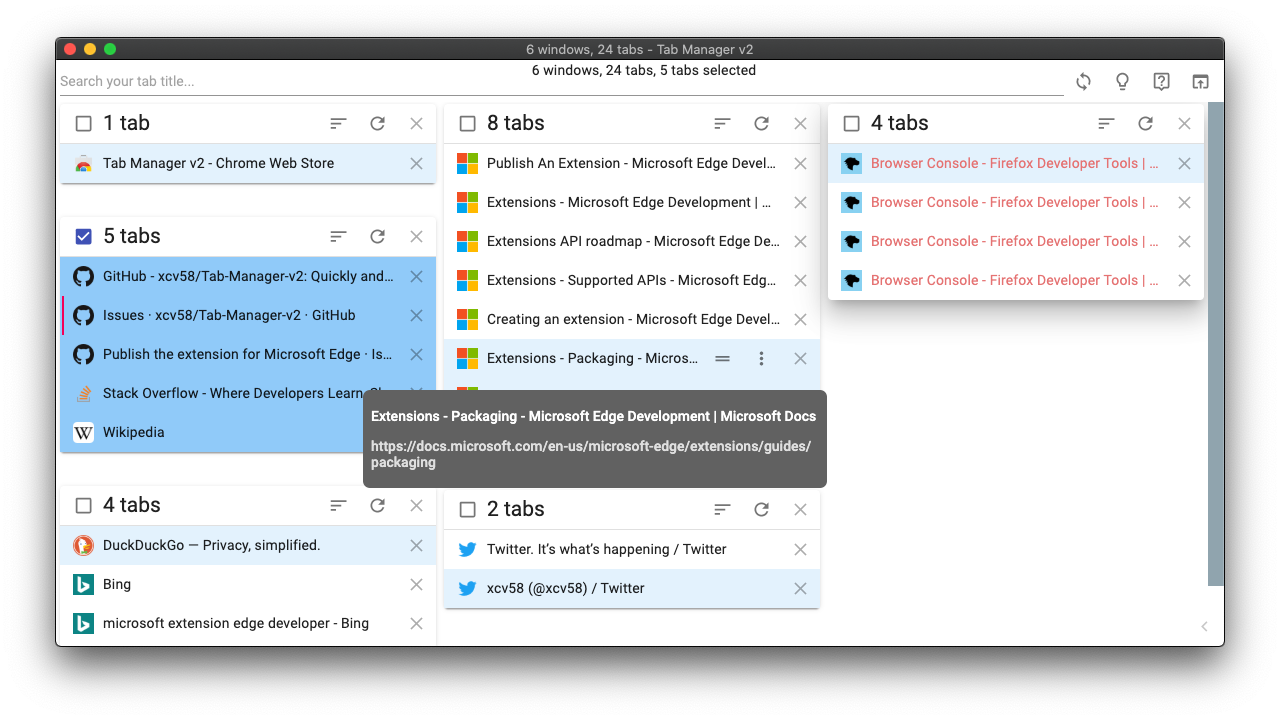The image size is (1280, 720).
Task: Select microsoft extension edge developer - Bing tab
Action: [x=248, y=623]
